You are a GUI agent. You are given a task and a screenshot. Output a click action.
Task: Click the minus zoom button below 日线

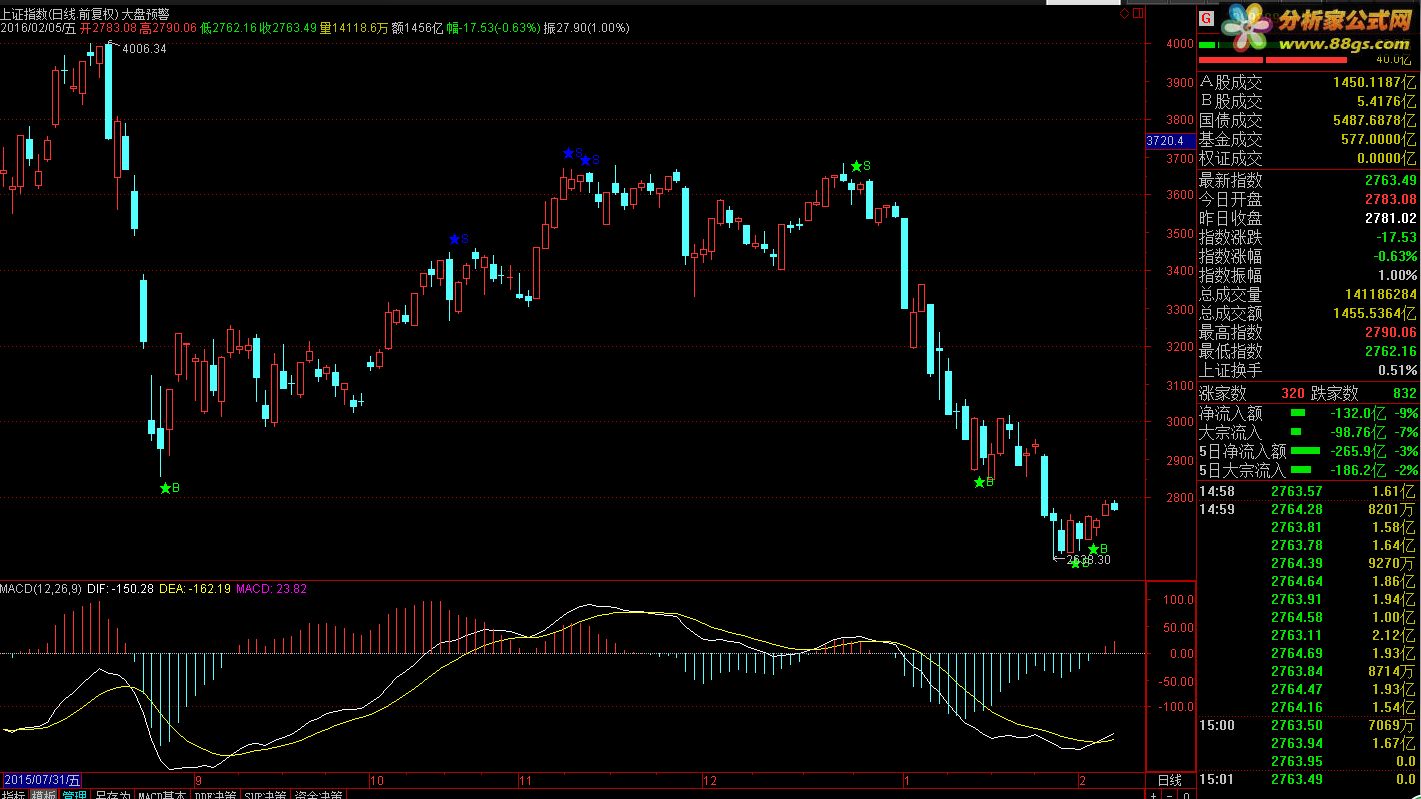point(1171,795)
